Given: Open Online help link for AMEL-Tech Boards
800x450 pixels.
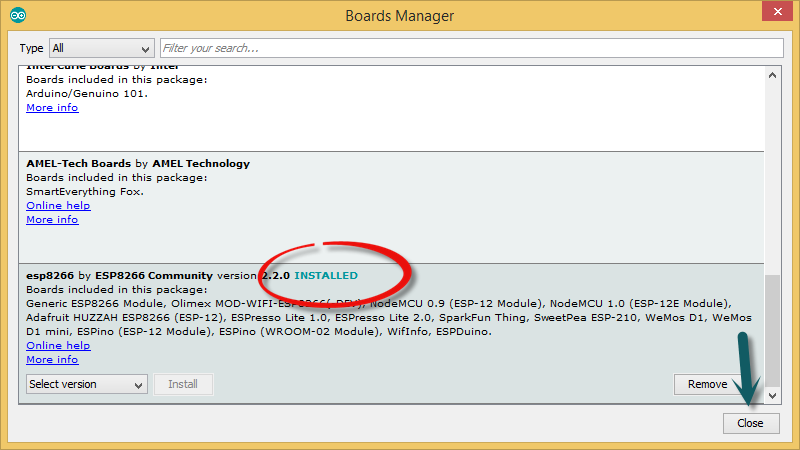Looking at the screenshot, I should (x=58, y=206).
